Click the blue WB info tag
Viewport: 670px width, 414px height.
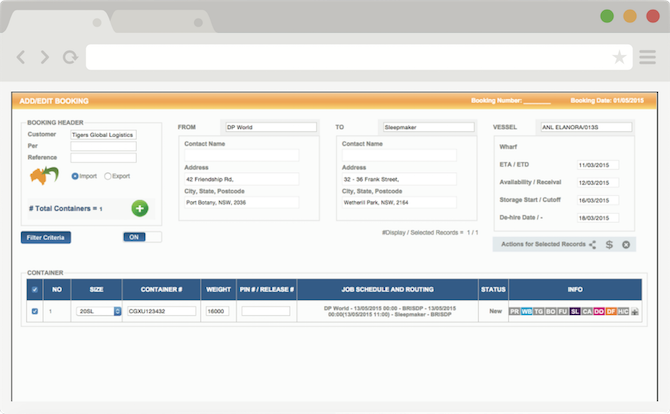pyautogui.click(x=526, y=311)
